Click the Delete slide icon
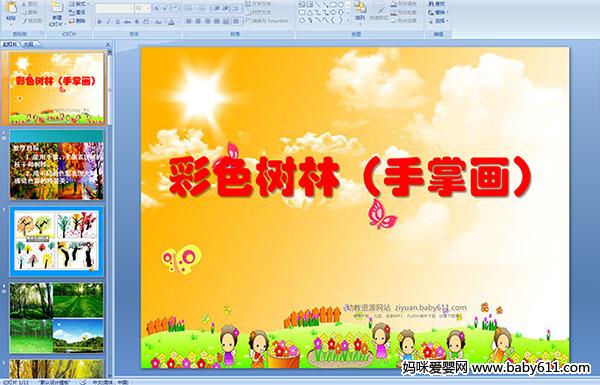The width and height of the screenshot is (600, 385). (77, 21)
